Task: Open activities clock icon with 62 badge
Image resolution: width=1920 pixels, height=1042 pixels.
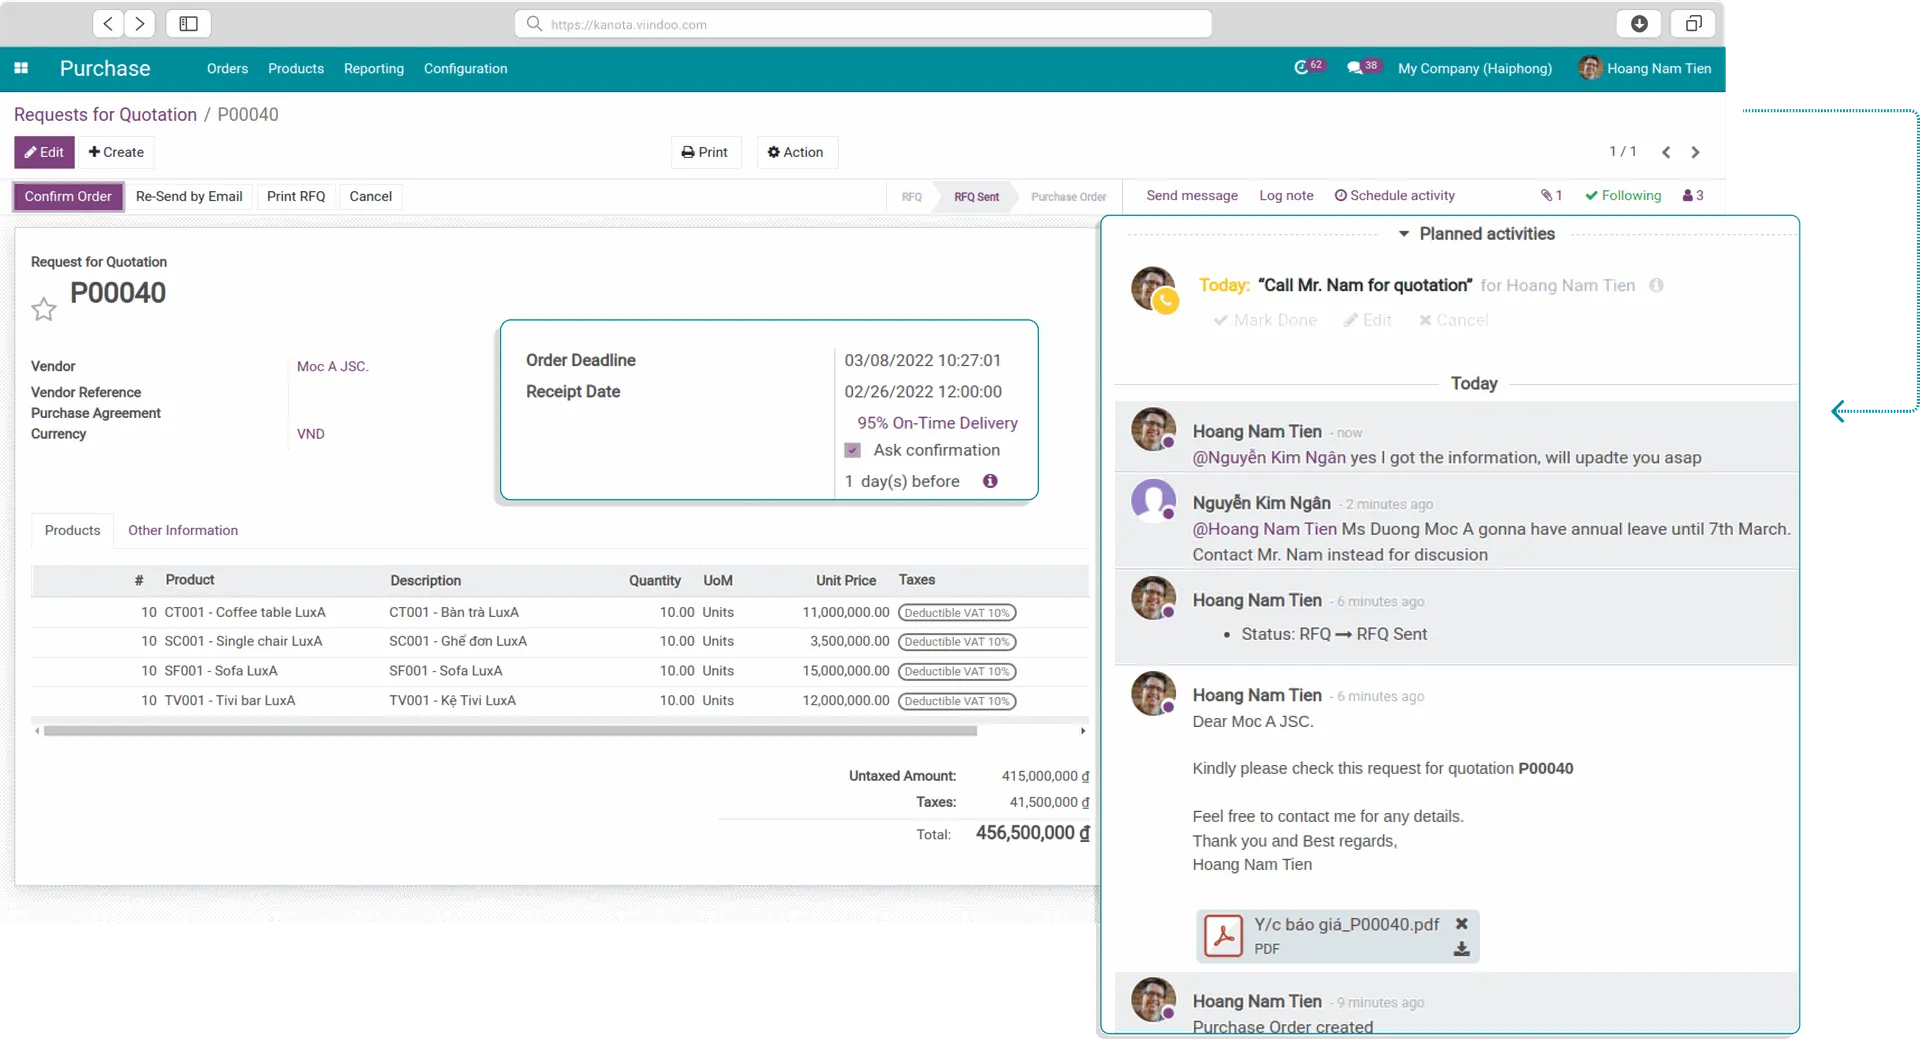Action: tap(1308, 67)
